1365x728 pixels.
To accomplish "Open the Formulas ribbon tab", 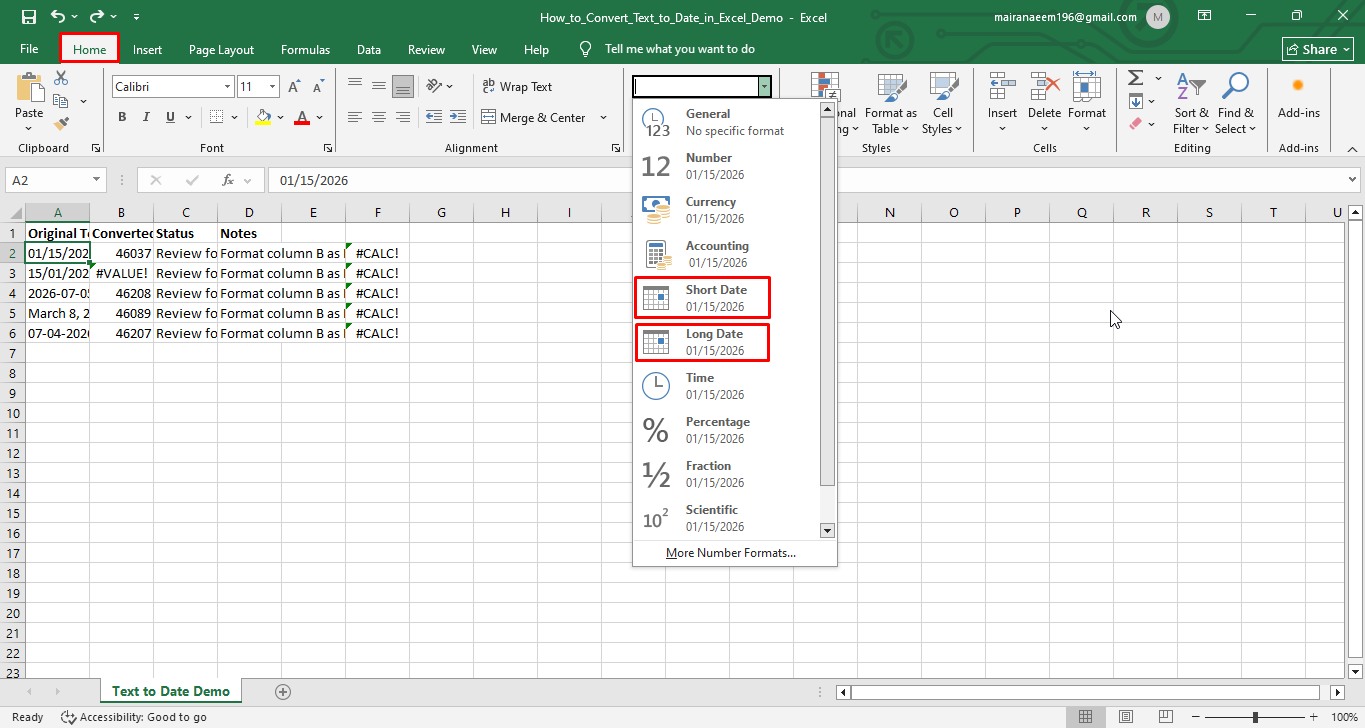I will 305,49.
